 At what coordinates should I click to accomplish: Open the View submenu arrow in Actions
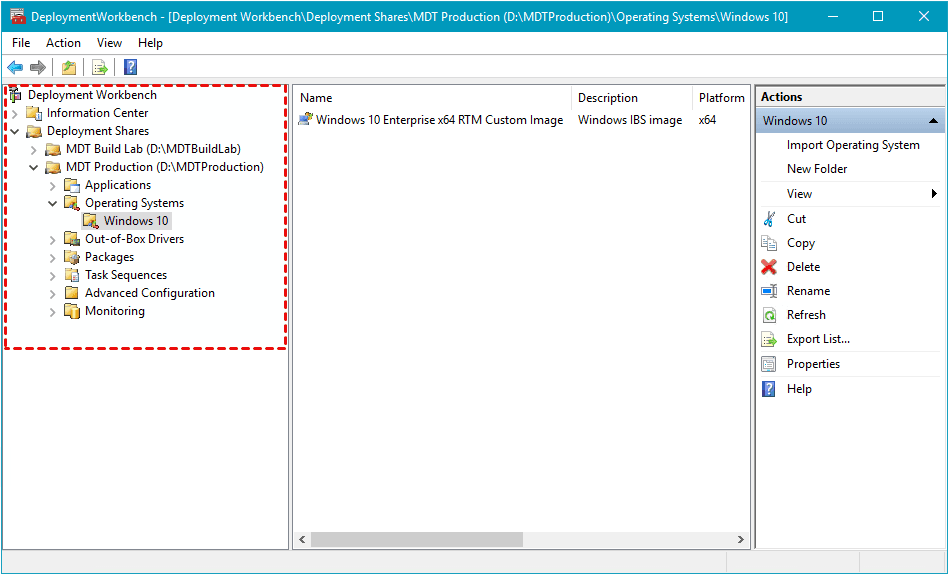(x=934, y=194)
